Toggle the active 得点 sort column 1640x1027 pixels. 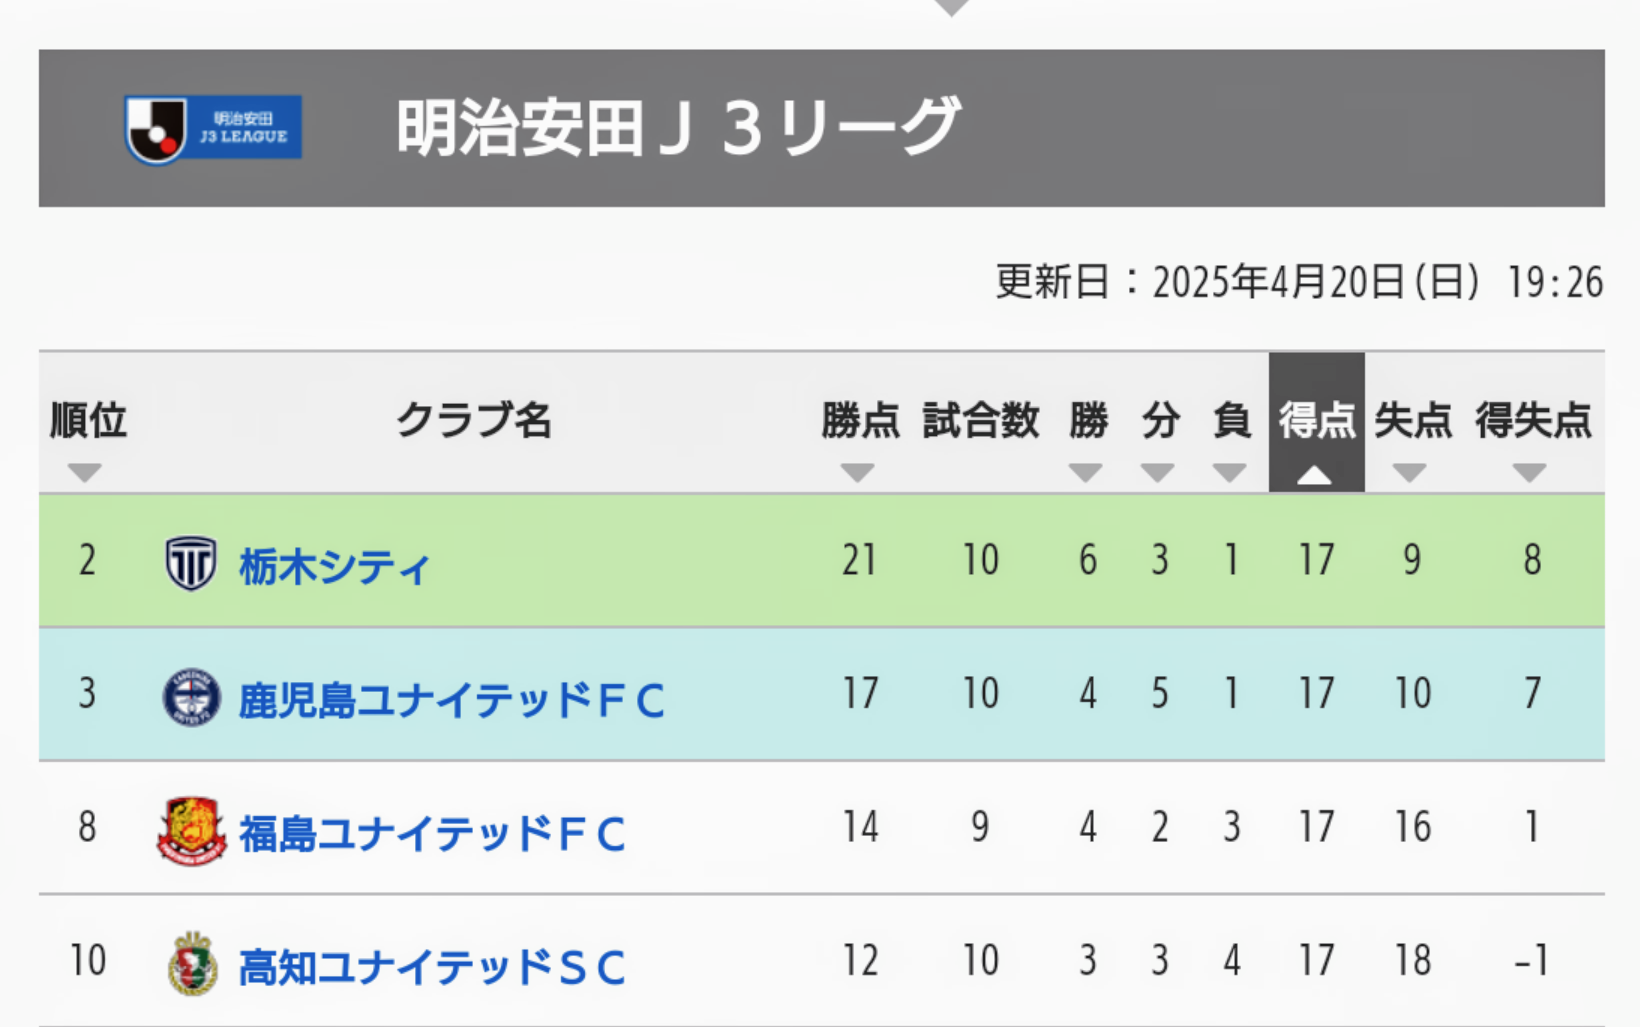click(1316, 422)
